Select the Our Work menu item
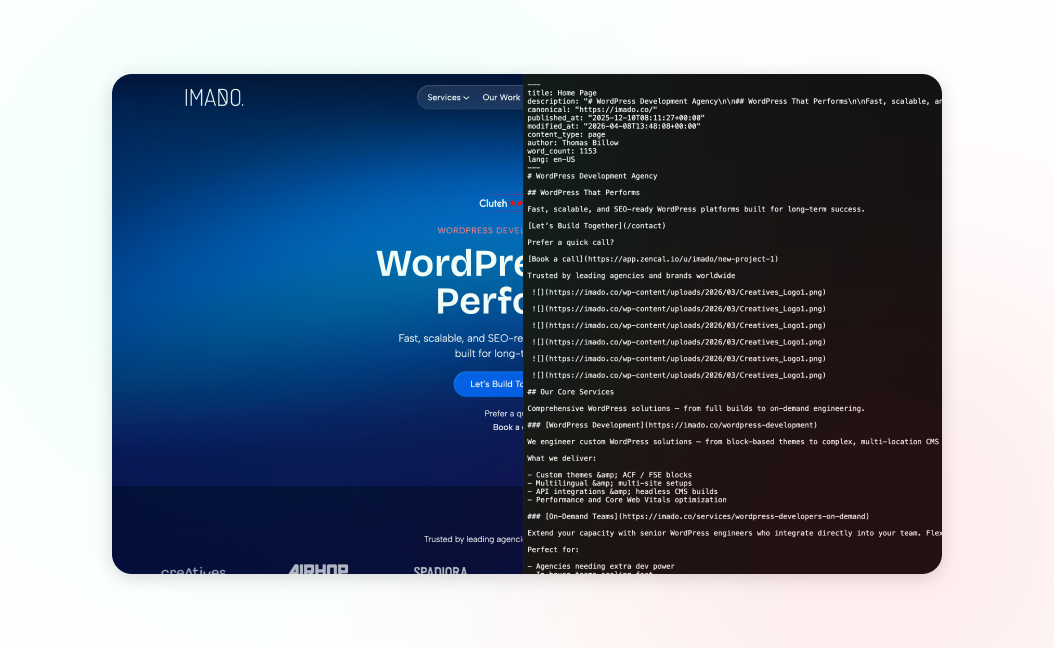This screenshot has width=1054, height=648. (502, 97)
